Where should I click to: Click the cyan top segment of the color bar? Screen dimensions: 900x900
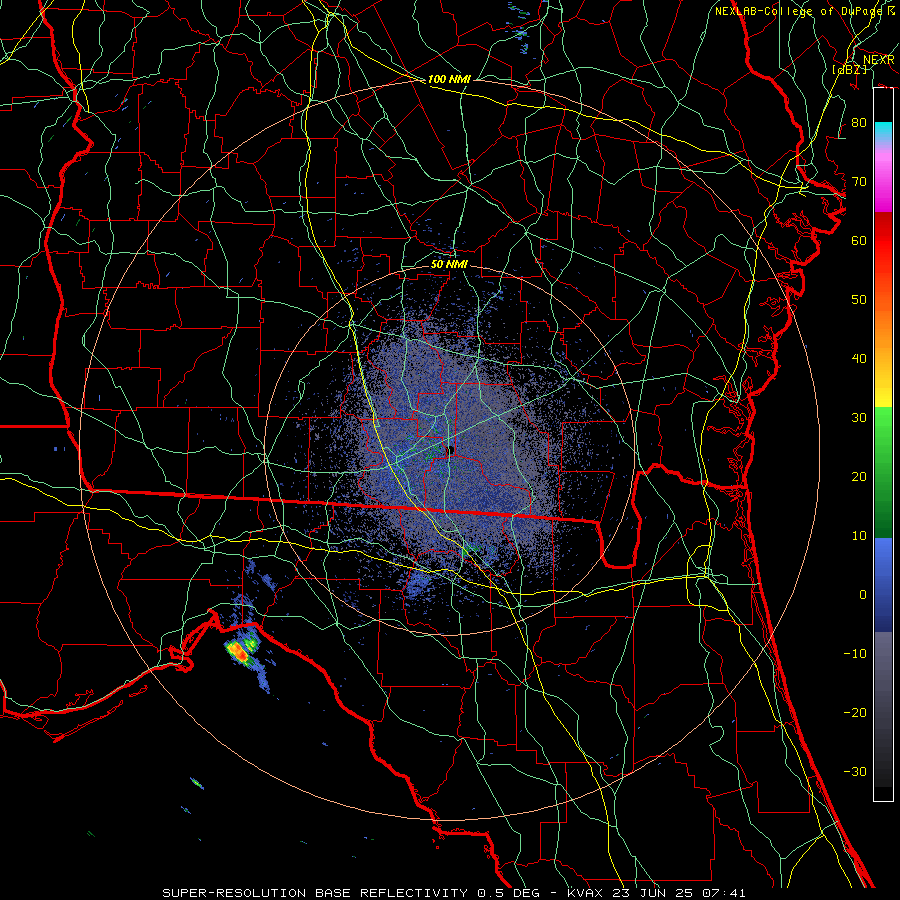(883, 131)
